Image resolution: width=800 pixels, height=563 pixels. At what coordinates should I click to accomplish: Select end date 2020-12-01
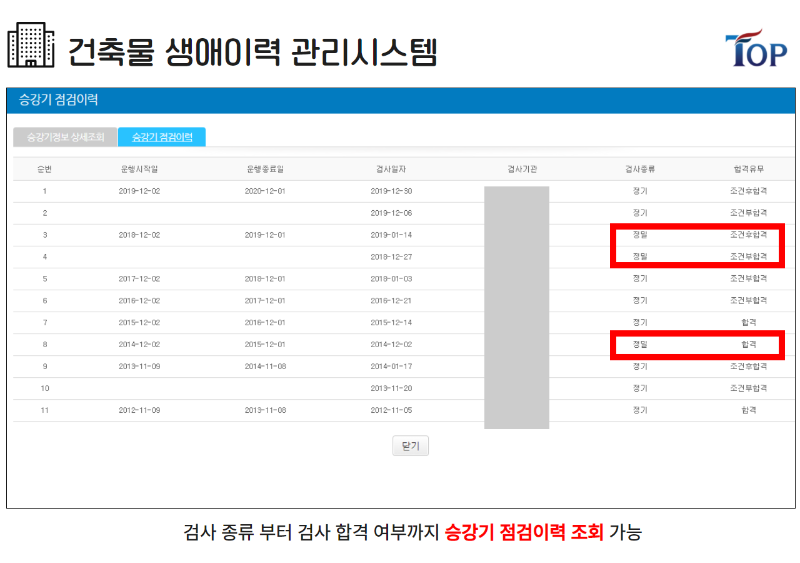265,191
